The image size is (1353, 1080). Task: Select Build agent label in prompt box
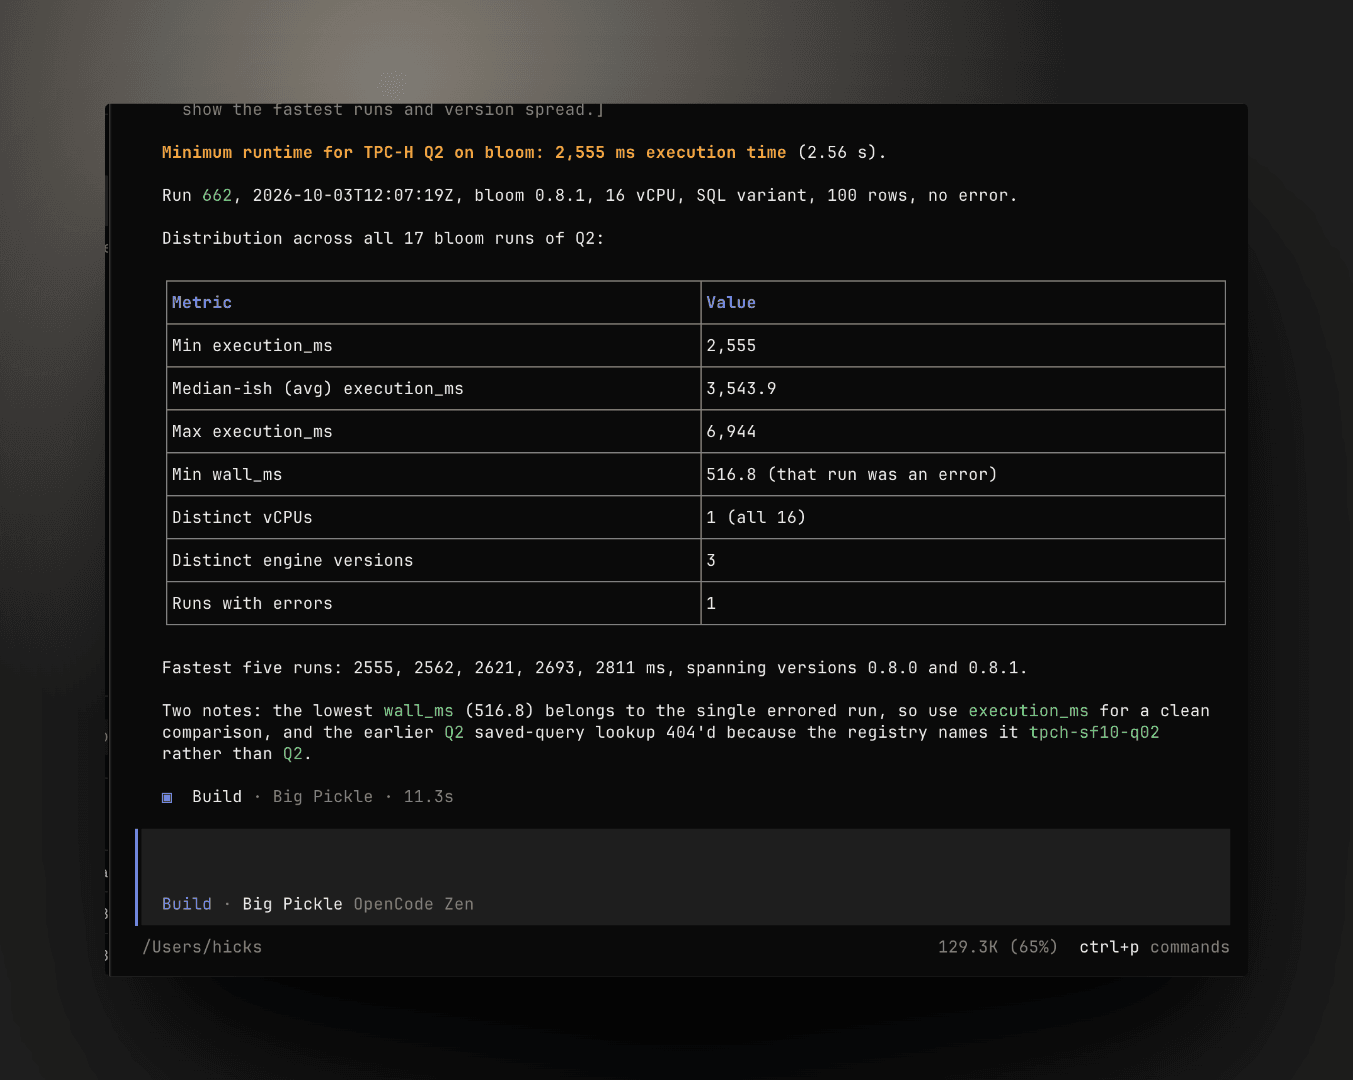coord(187,904)
